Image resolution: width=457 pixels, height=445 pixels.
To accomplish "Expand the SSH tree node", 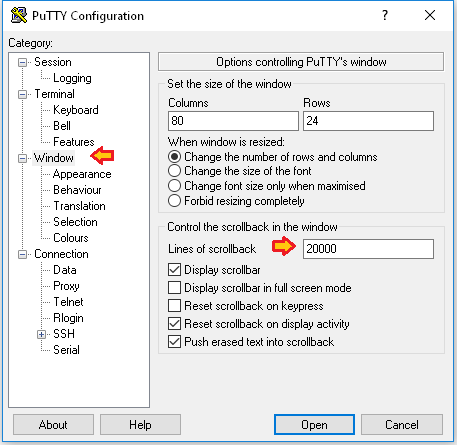I will tap(41, 334).
